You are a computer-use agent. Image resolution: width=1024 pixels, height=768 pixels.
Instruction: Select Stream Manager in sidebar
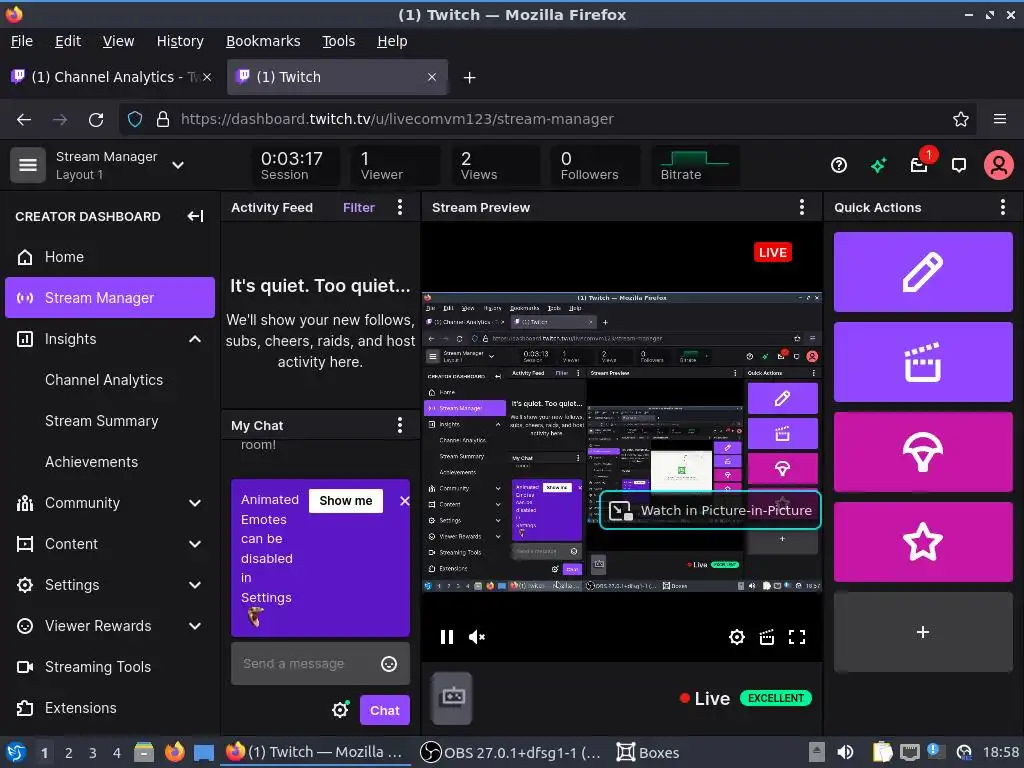(110, 298)
